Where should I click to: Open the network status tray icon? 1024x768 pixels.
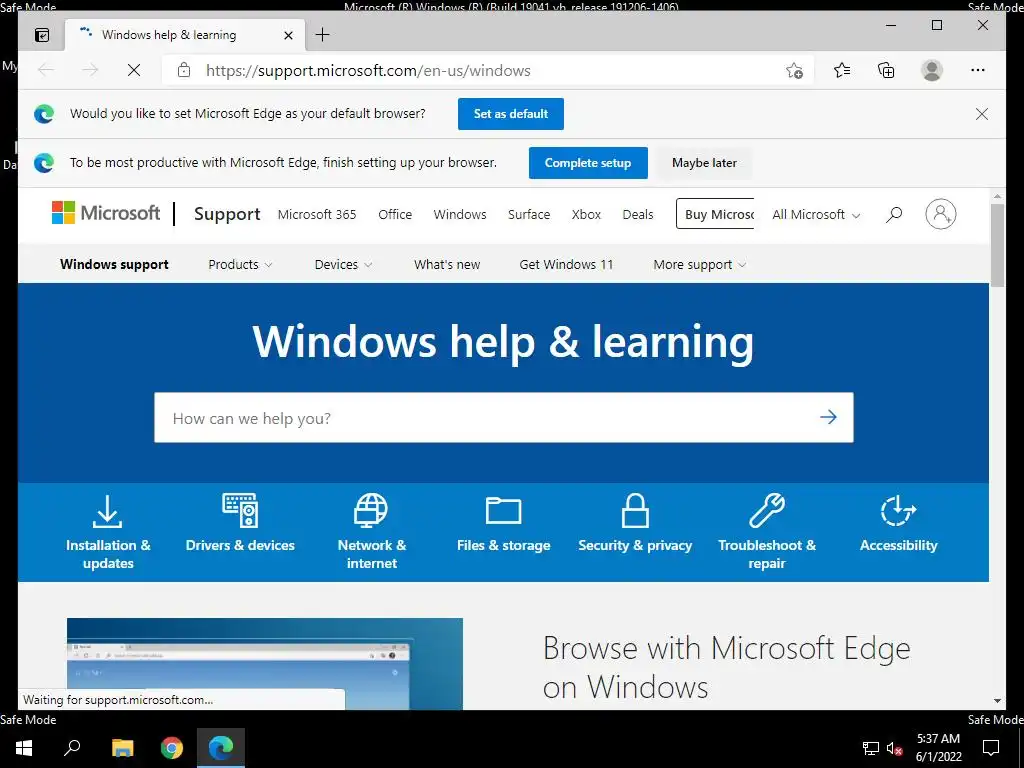(871, 748)
